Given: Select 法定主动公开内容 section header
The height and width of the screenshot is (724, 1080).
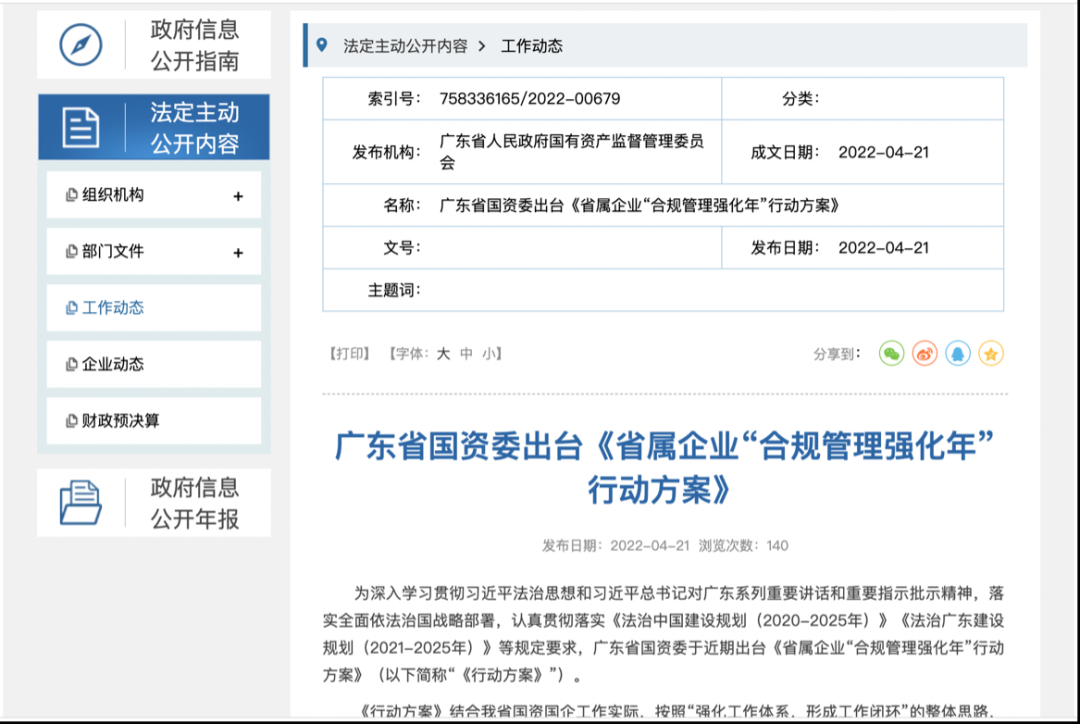Looking at the screenshot, I should [x=154, y=127].
